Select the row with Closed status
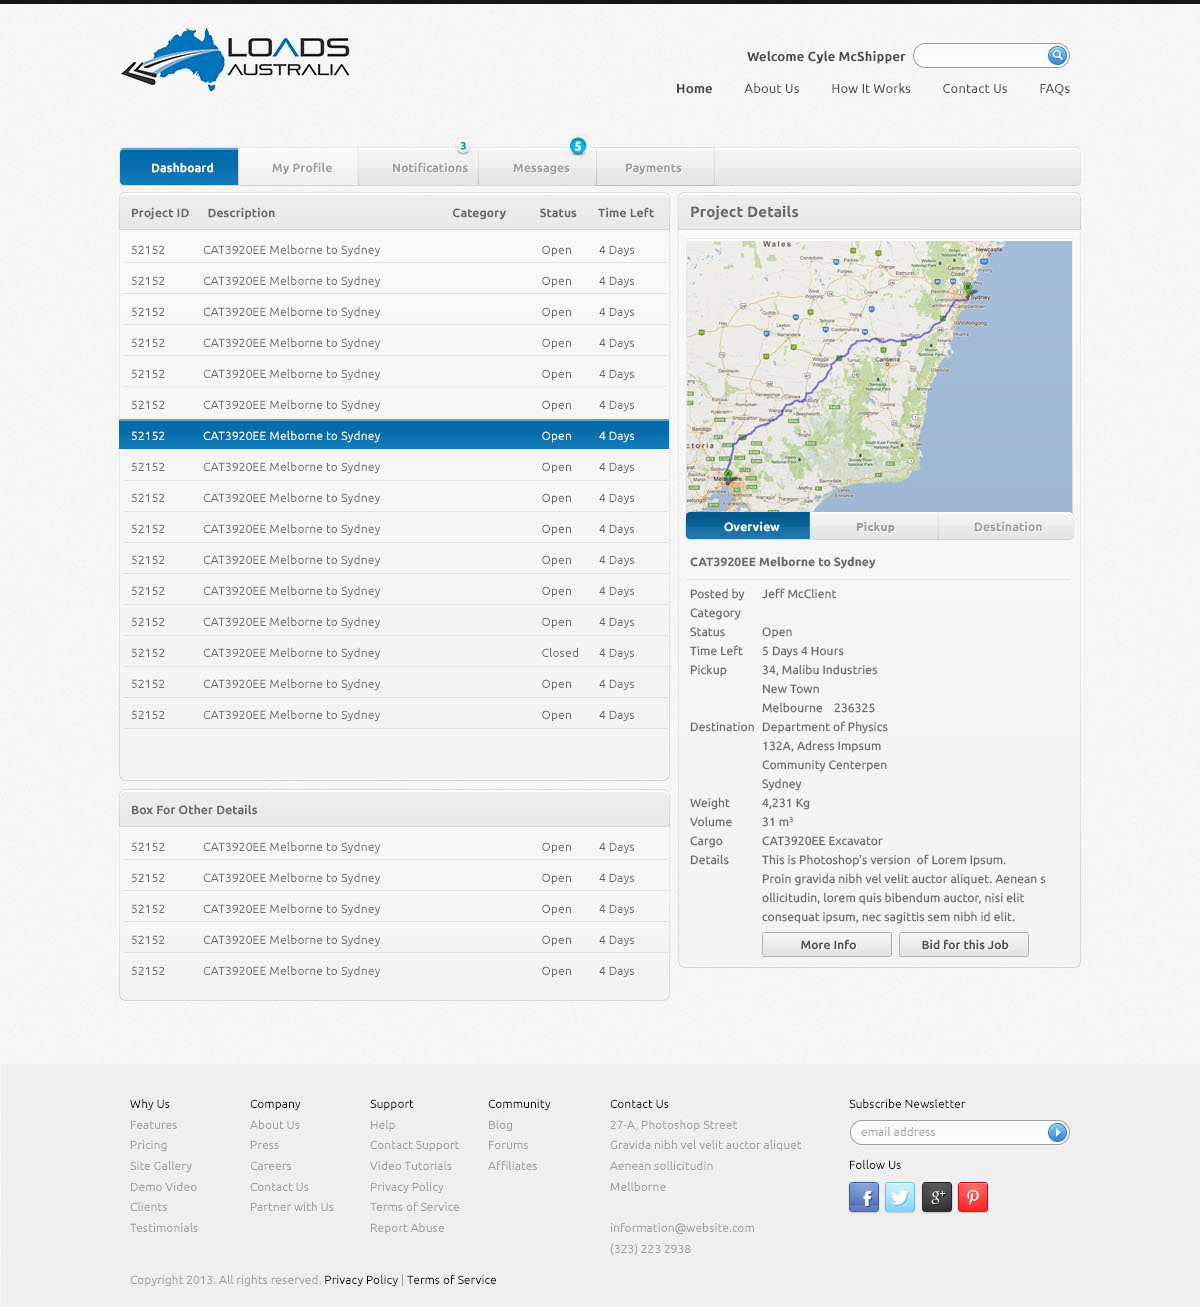Viewport: 1200px width, 1307px height. [x=394, y=652]
